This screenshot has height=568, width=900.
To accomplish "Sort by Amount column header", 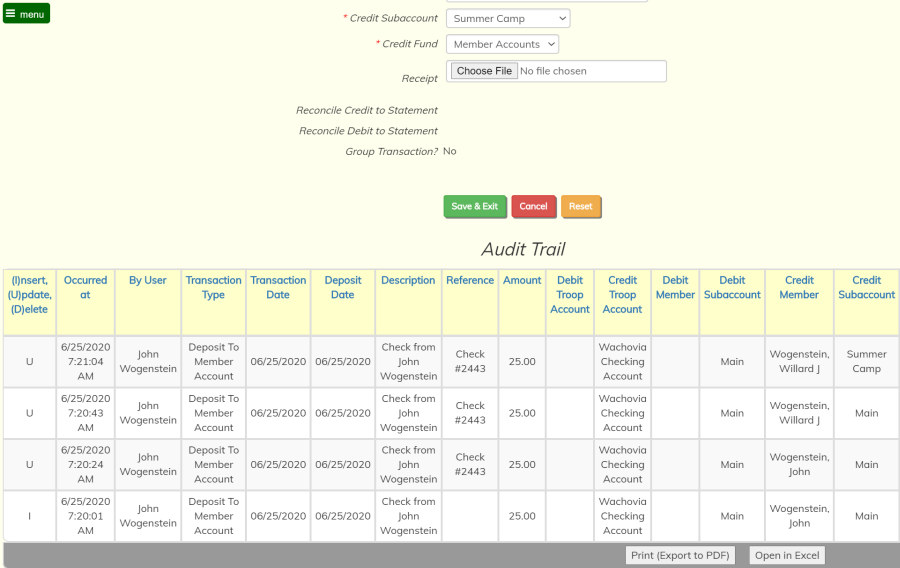I will pyautogui.click(x=522, y=280).
